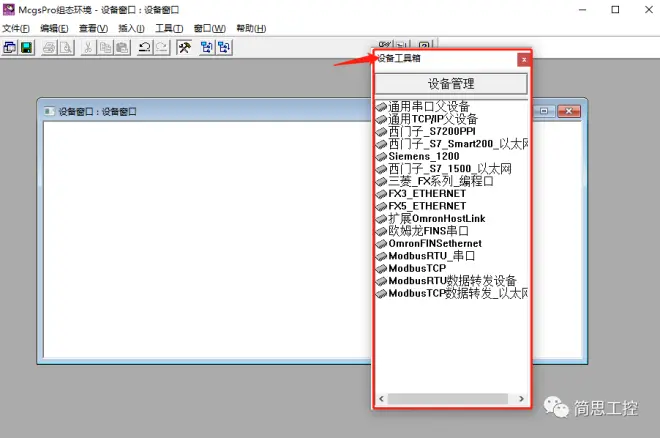Click the undo arrow icon
The image size is (660, 438).
pos(145,48)
